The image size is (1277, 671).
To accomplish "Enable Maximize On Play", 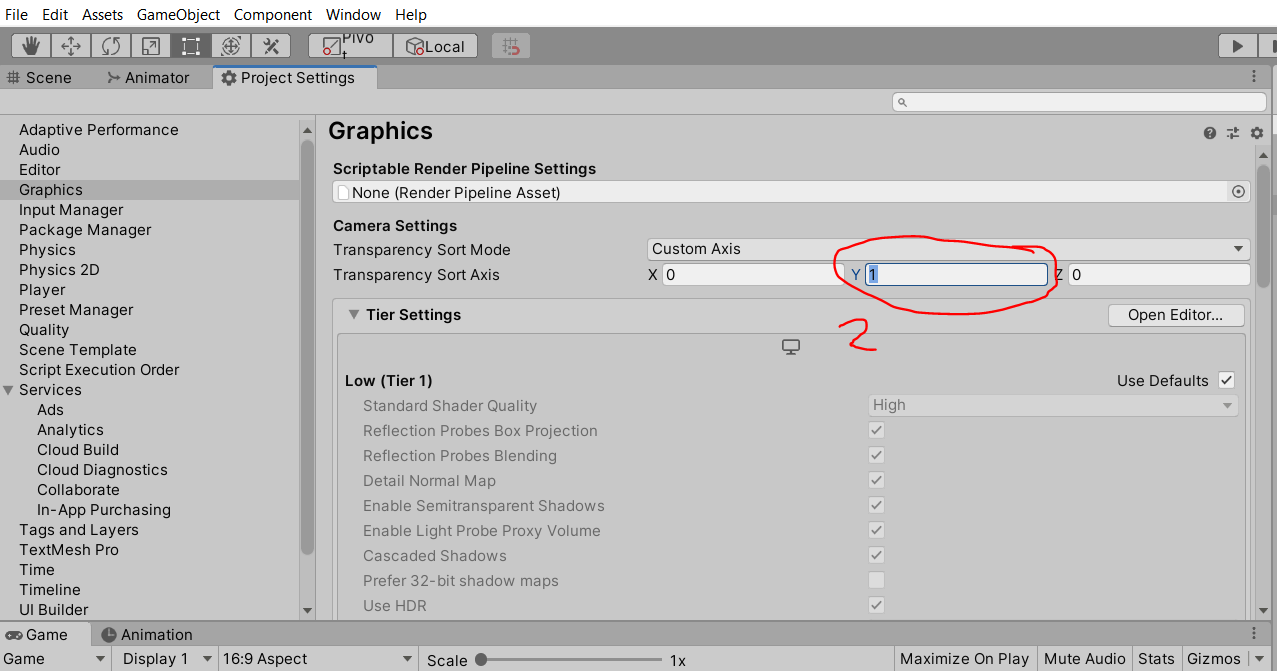I will 963,658.
